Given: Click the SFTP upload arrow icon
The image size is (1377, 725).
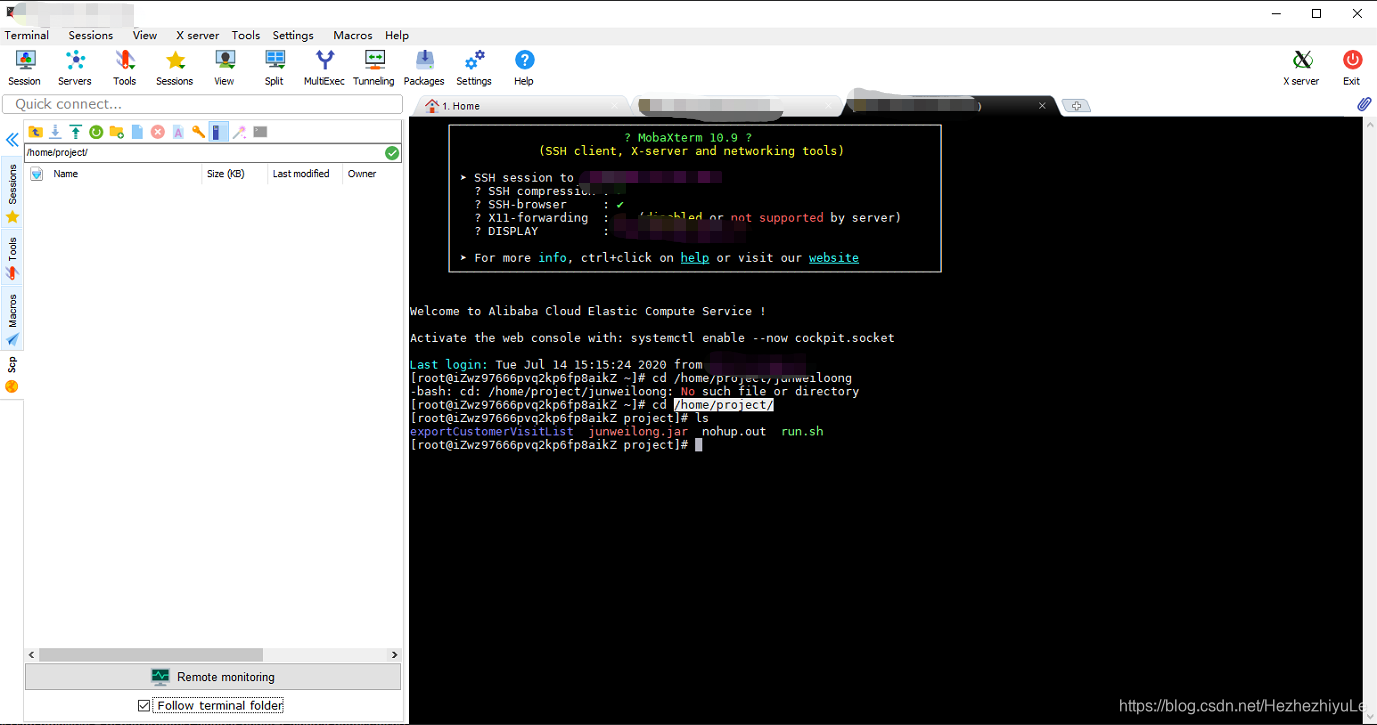Looking at the screenshot, I should pos(75,132).
